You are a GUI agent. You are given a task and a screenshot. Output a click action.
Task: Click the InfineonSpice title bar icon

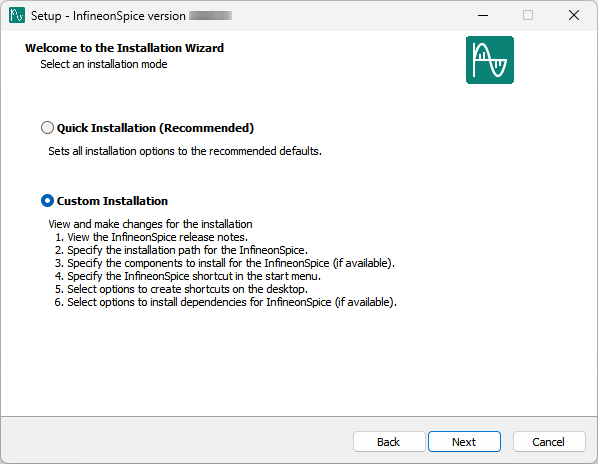point(17,15)
